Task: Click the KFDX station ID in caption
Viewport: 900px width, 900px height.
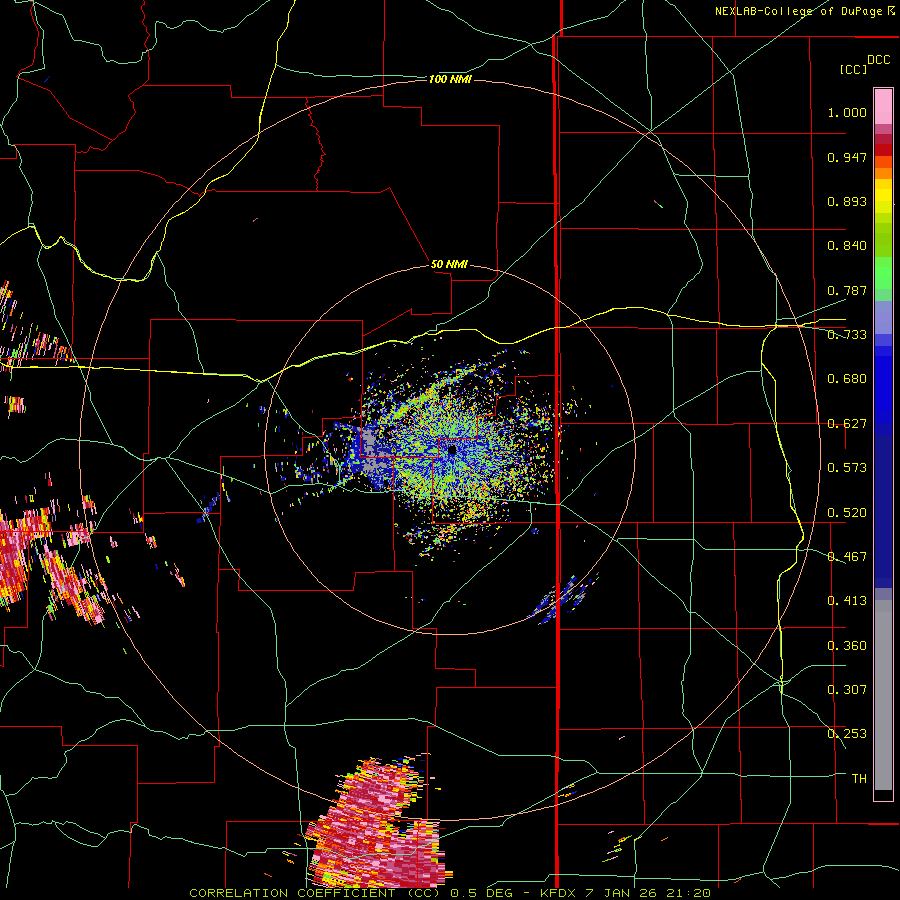Action: [558, 893]
